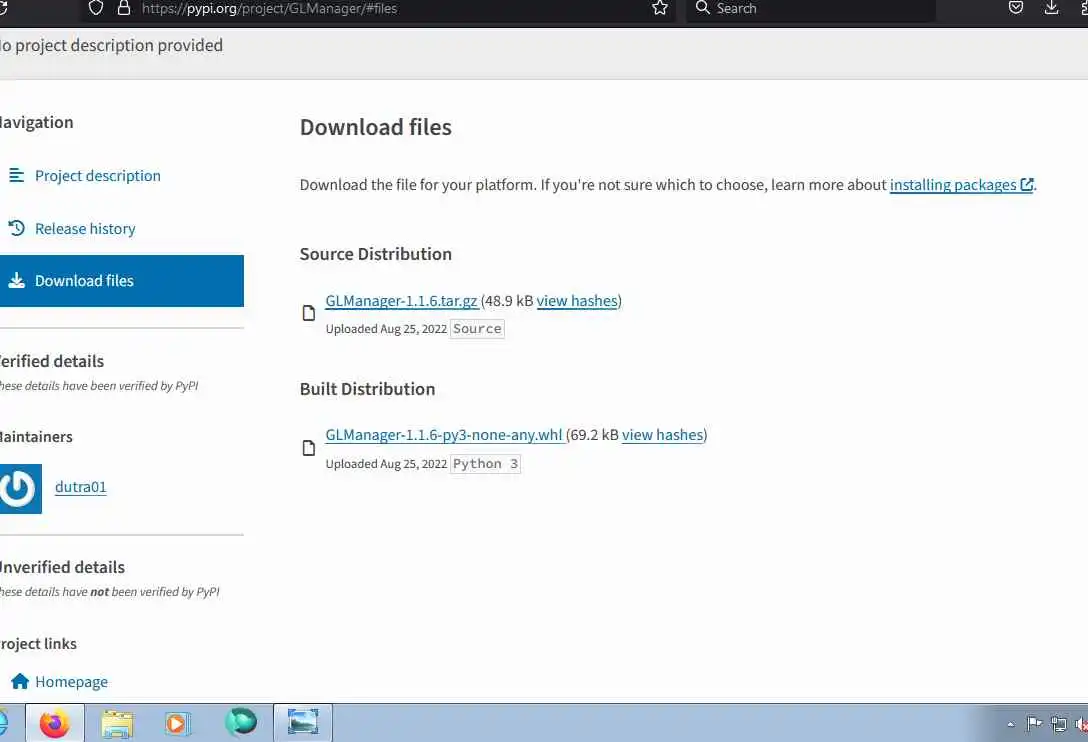Image resolution: width=1088 pixels, height=742 pixels.
Task: Click the magnifier icon in search box
Action: [702, 8]
